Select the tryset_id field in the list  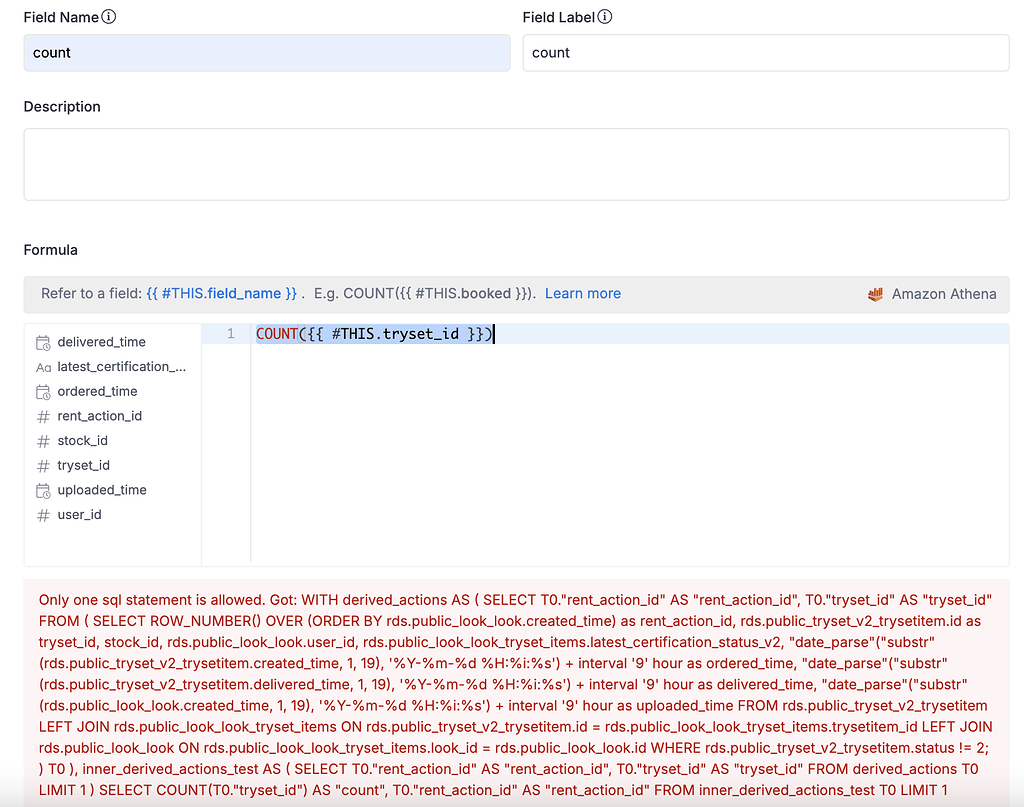pos(83,465)
